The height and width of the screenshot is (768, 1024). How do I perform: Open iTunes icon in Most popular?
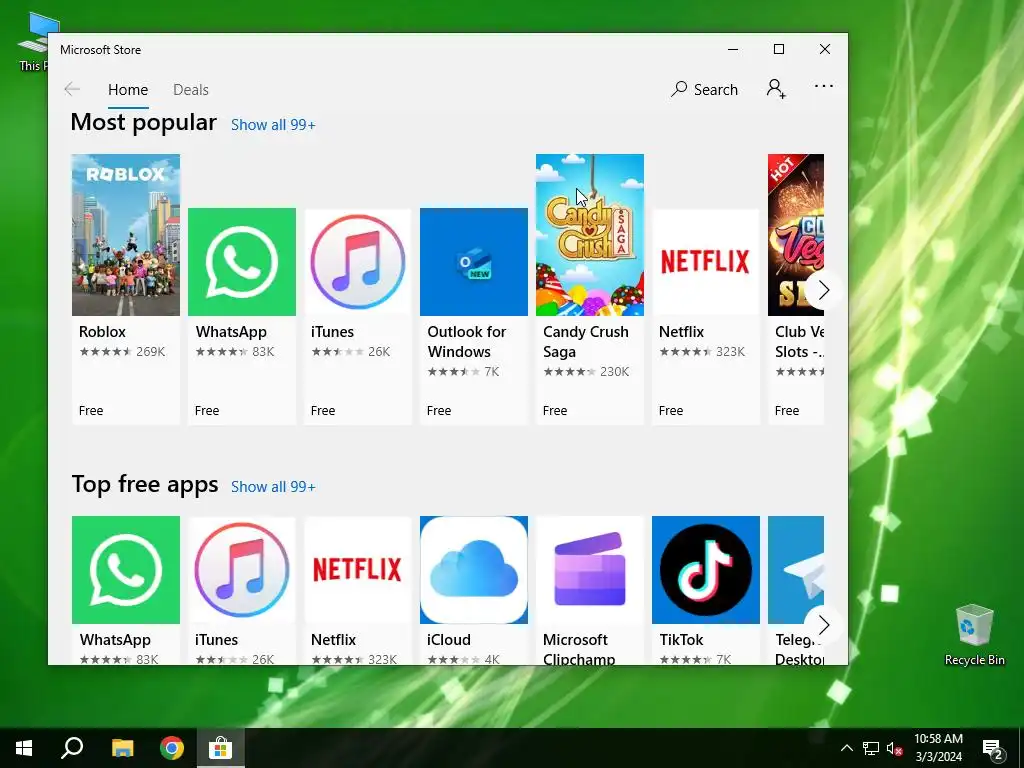click(x=358, y=262)
